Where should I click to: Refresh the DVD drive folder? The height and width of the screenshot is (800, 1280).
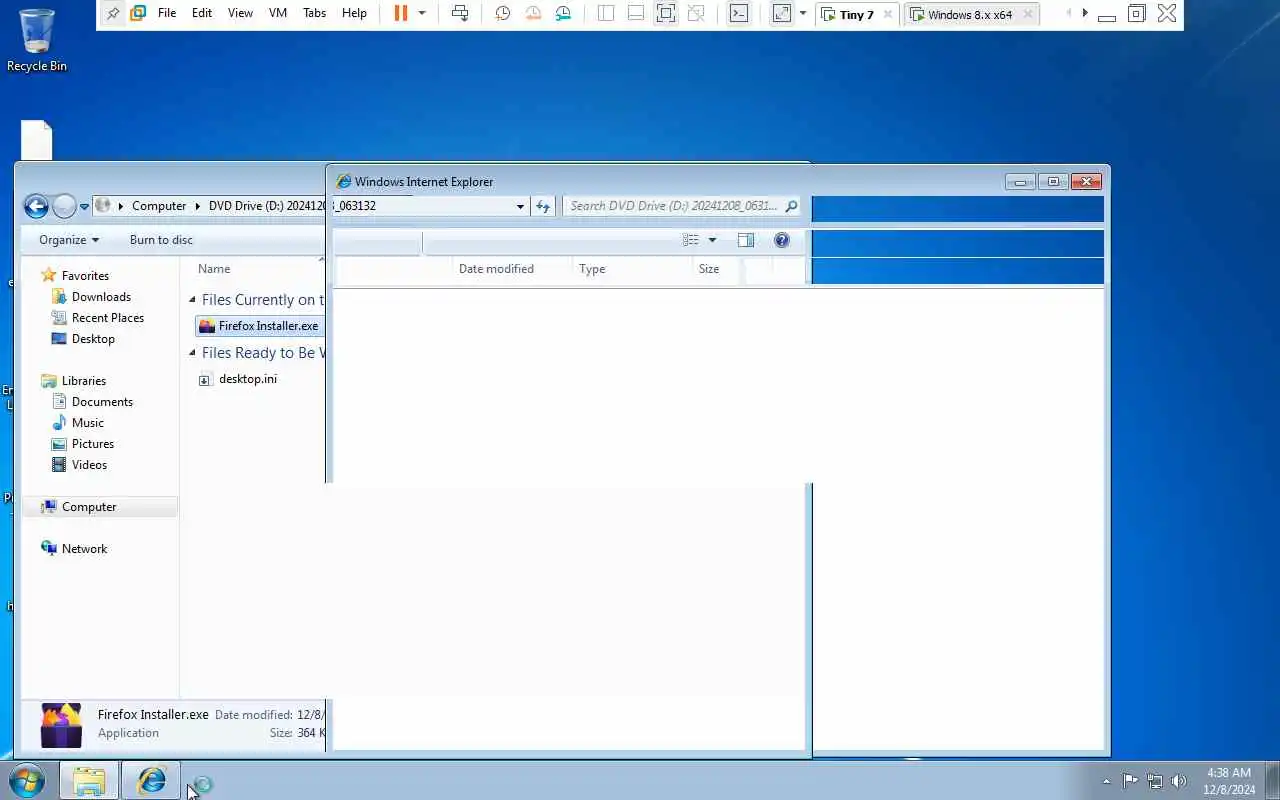(x=543, y=206)
